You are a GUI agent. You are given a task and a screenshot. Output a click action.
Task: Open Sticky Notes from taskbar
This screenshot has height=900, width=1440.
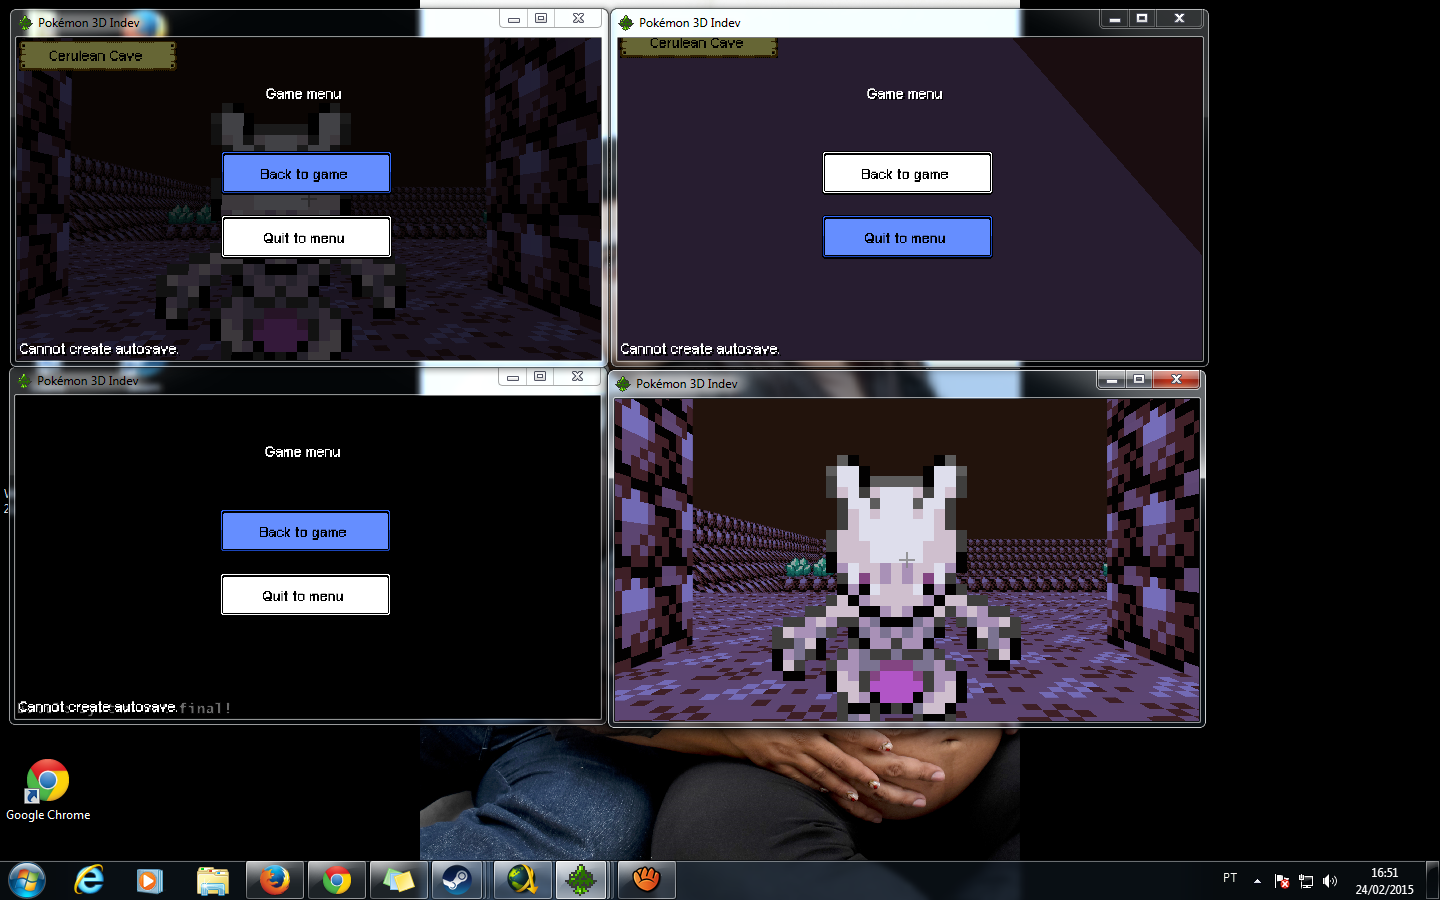click(x=398, y=880)
